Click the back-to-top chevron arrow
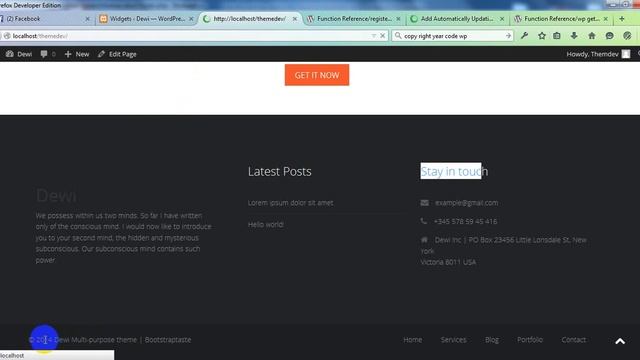 pos(620,341)
